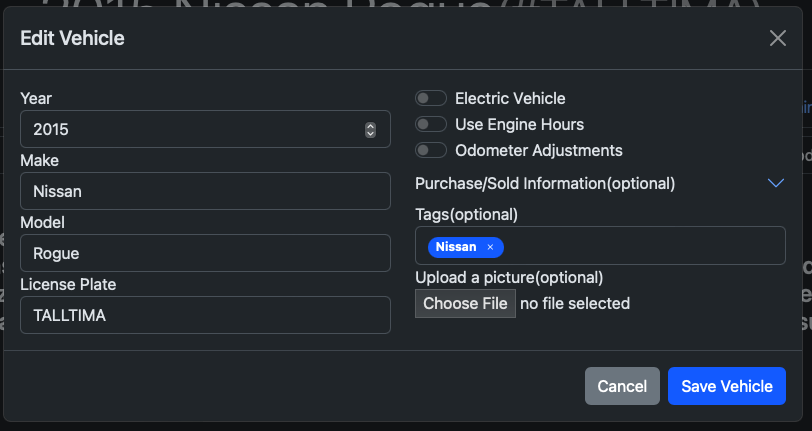Close the Edit Vehicle dialog
Image resolution: width=812 pixels, height=431 pixels.
point(777,39)
